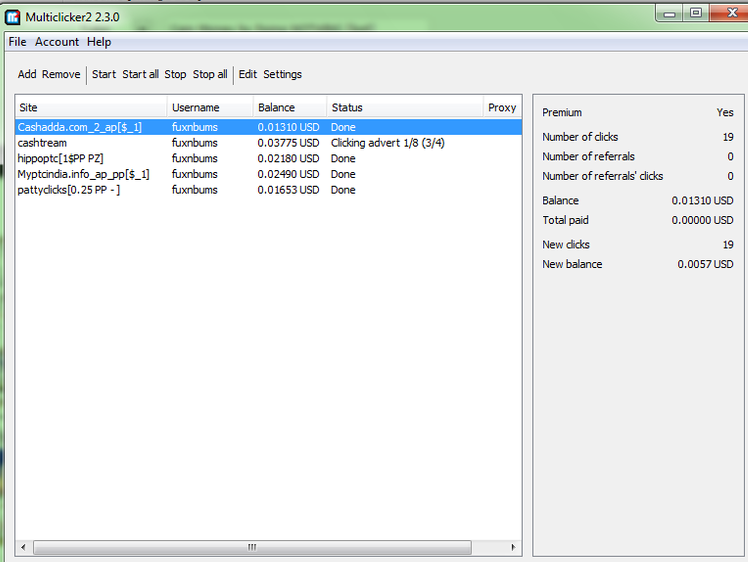
Task: Sort by the Site column header
Action: [x=91, y=107]
